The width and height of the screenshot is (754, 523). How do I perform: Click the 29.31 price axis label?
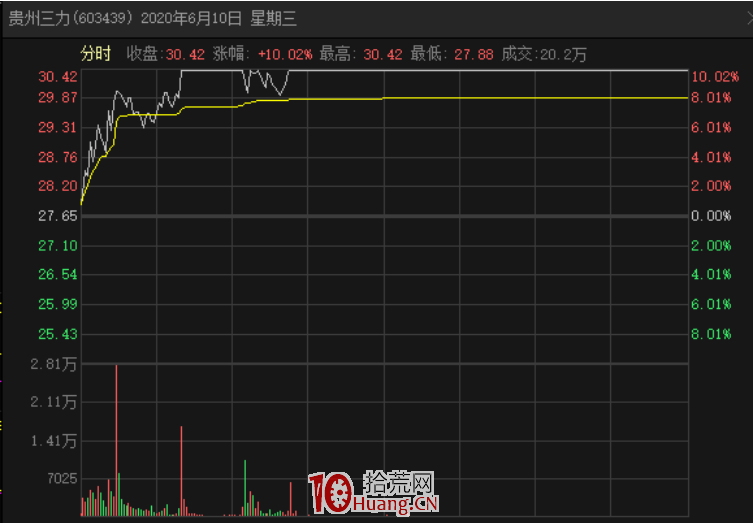tap(58, 127)
